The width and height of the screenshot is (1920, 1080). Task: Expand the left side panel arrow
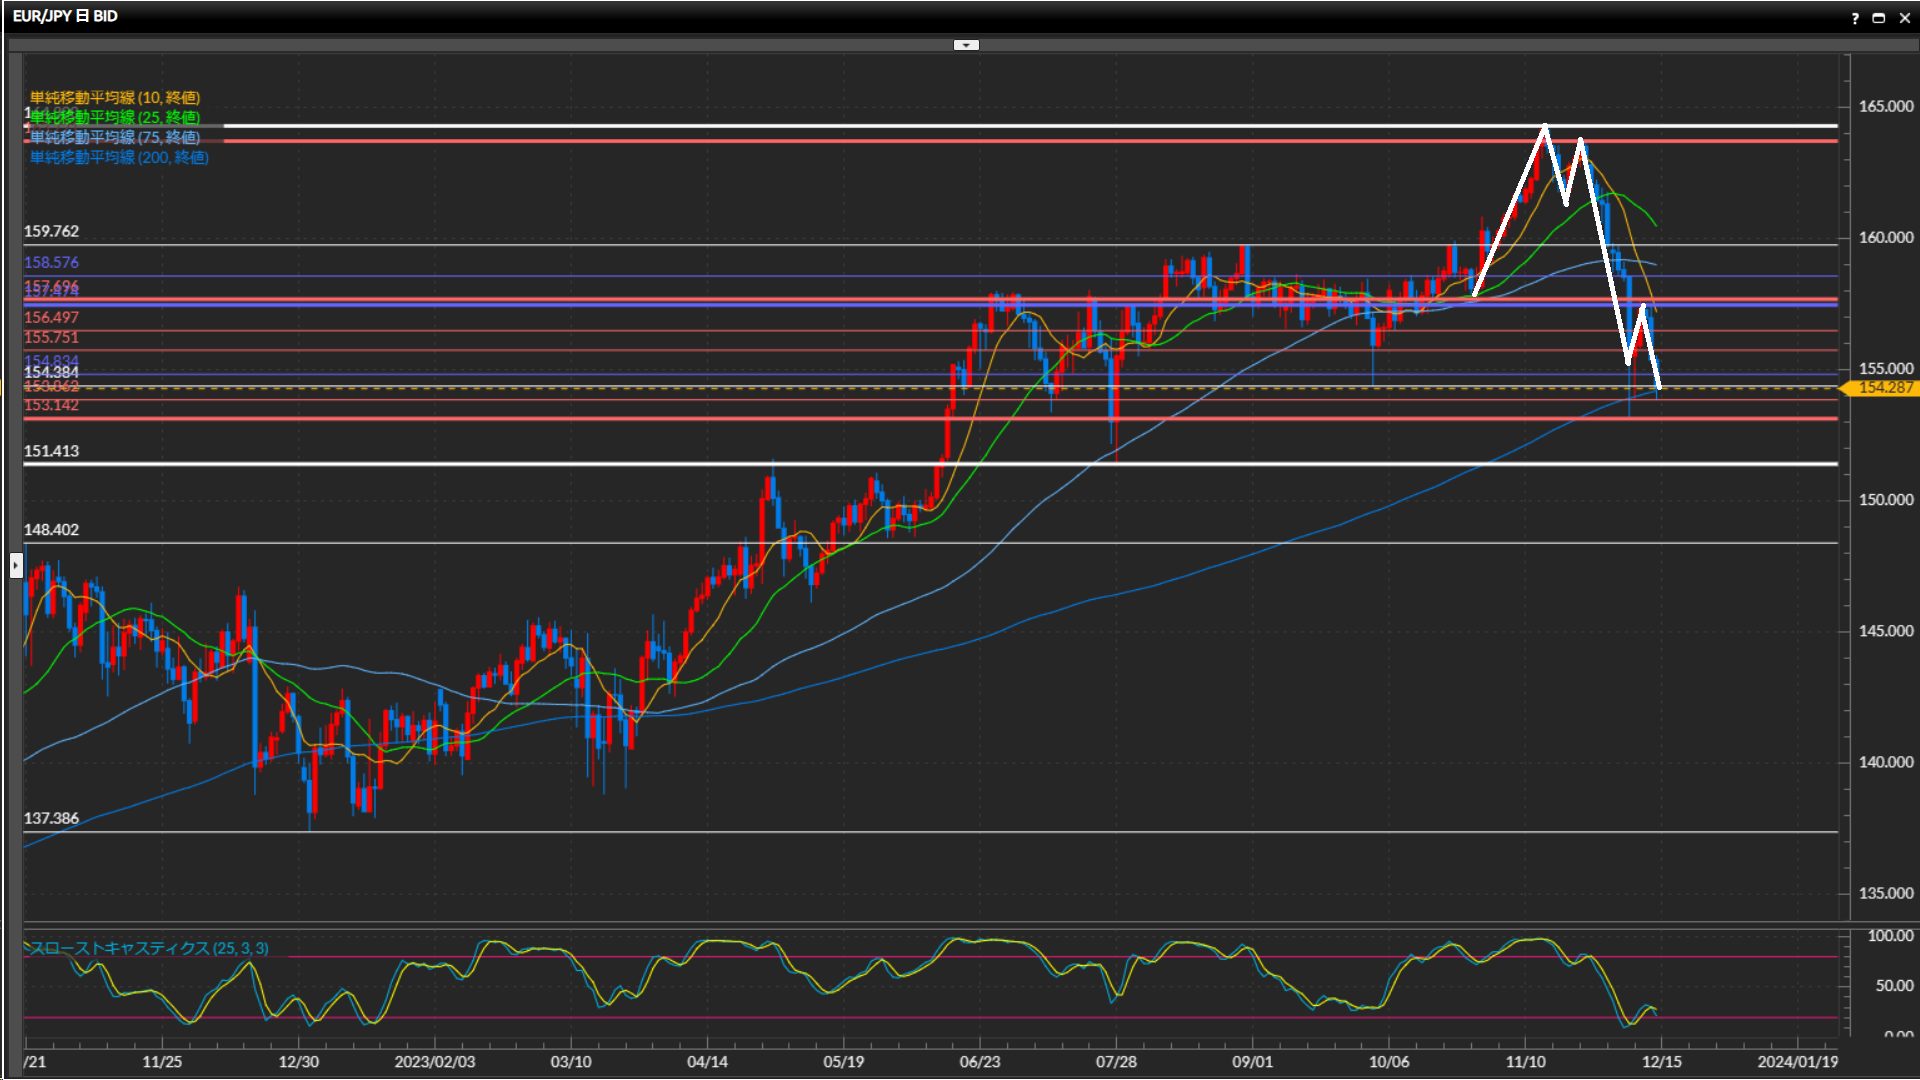[16, 566]
